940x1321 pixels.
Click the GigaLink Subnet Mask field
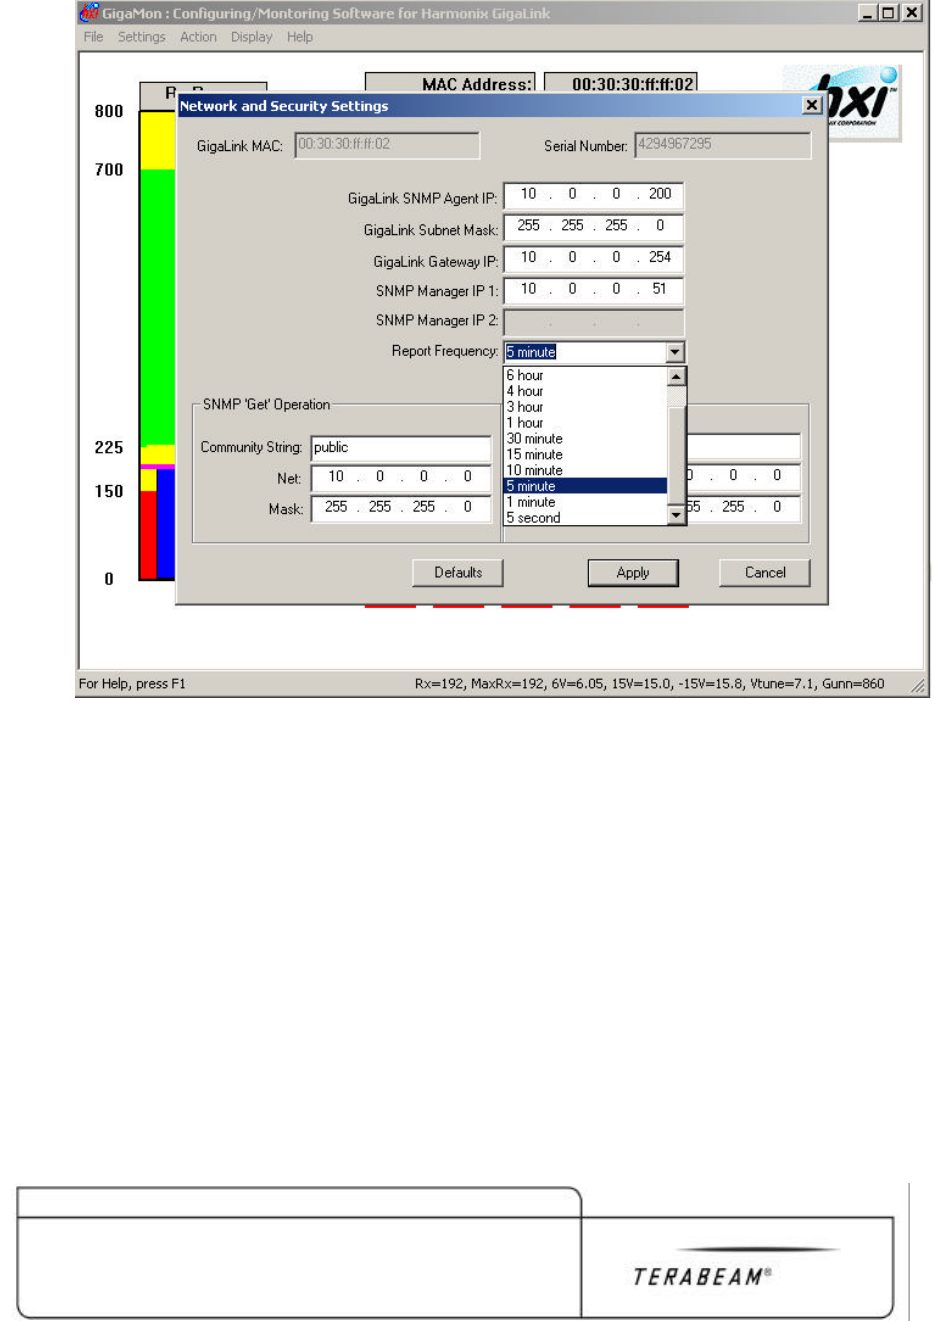593,227
